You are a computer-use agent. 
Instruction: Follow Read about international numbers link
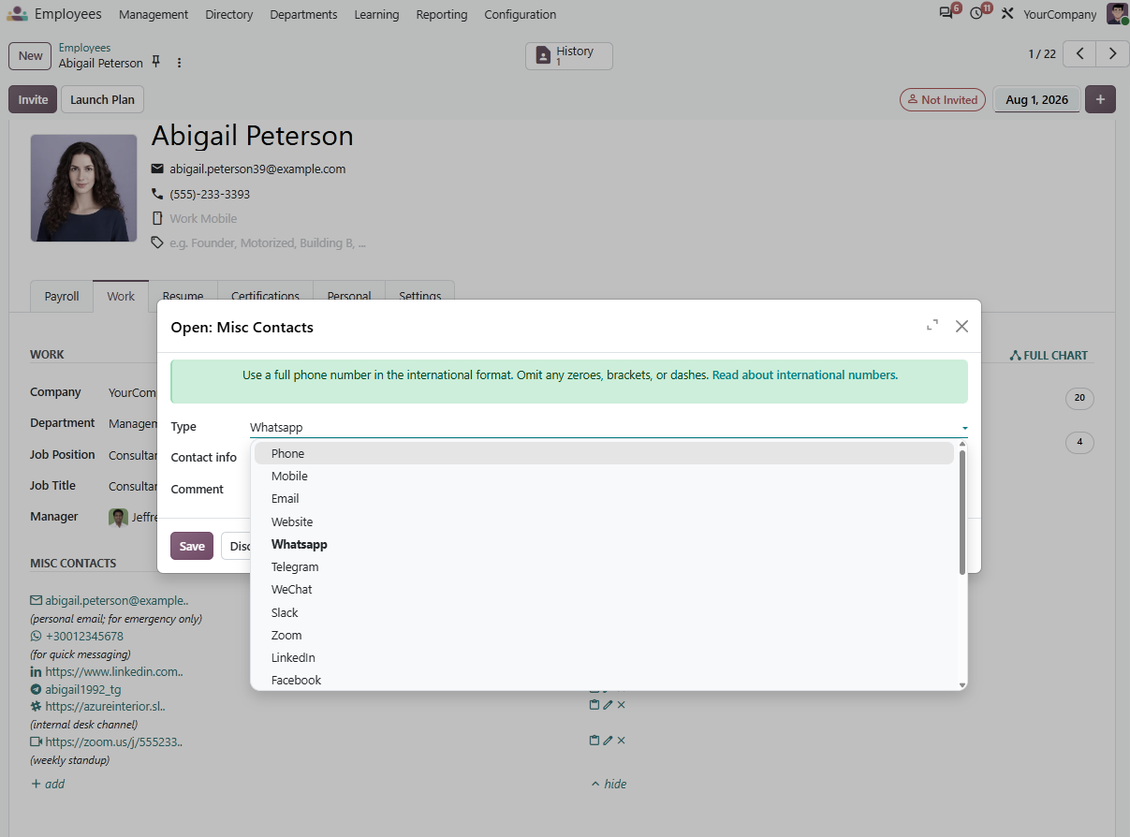805,375
